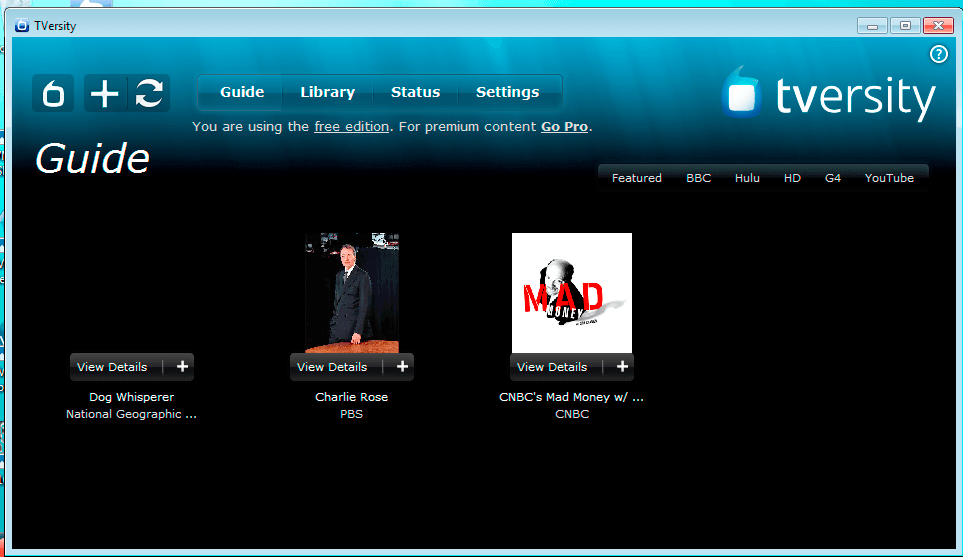Image resolution: width=963 pixels, height=557 pixels.
Task: View Details for Charlie Rose
Action: coord(332,367)
